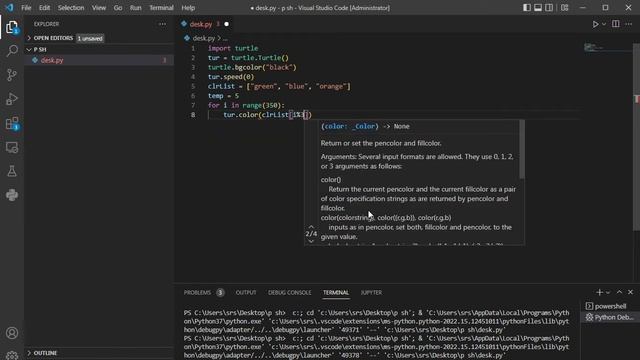Image resolution: width=640 pixels, height=360 pixels.
Task: Switch to the Debug Console tab
Action: tap(289, 293)
